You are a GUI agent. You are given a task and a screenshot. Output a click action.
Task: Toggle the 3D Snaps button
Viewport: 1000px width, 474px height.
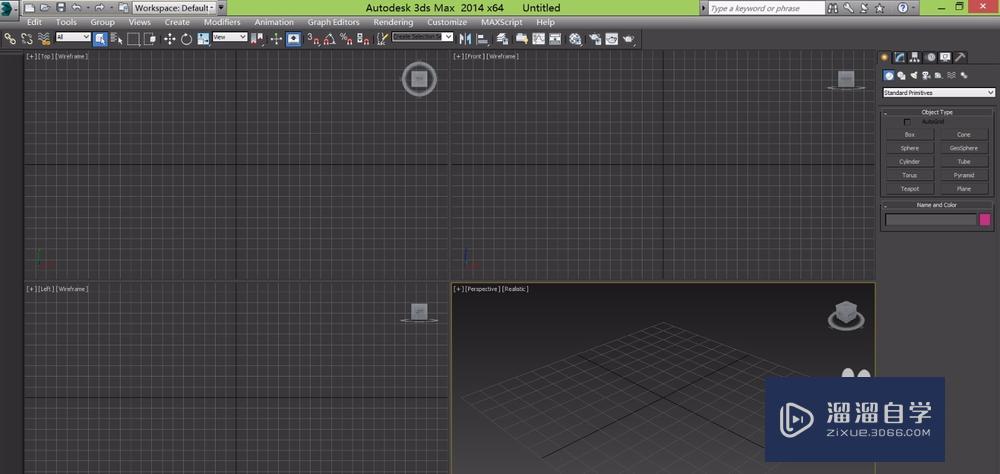coord(312,39)
